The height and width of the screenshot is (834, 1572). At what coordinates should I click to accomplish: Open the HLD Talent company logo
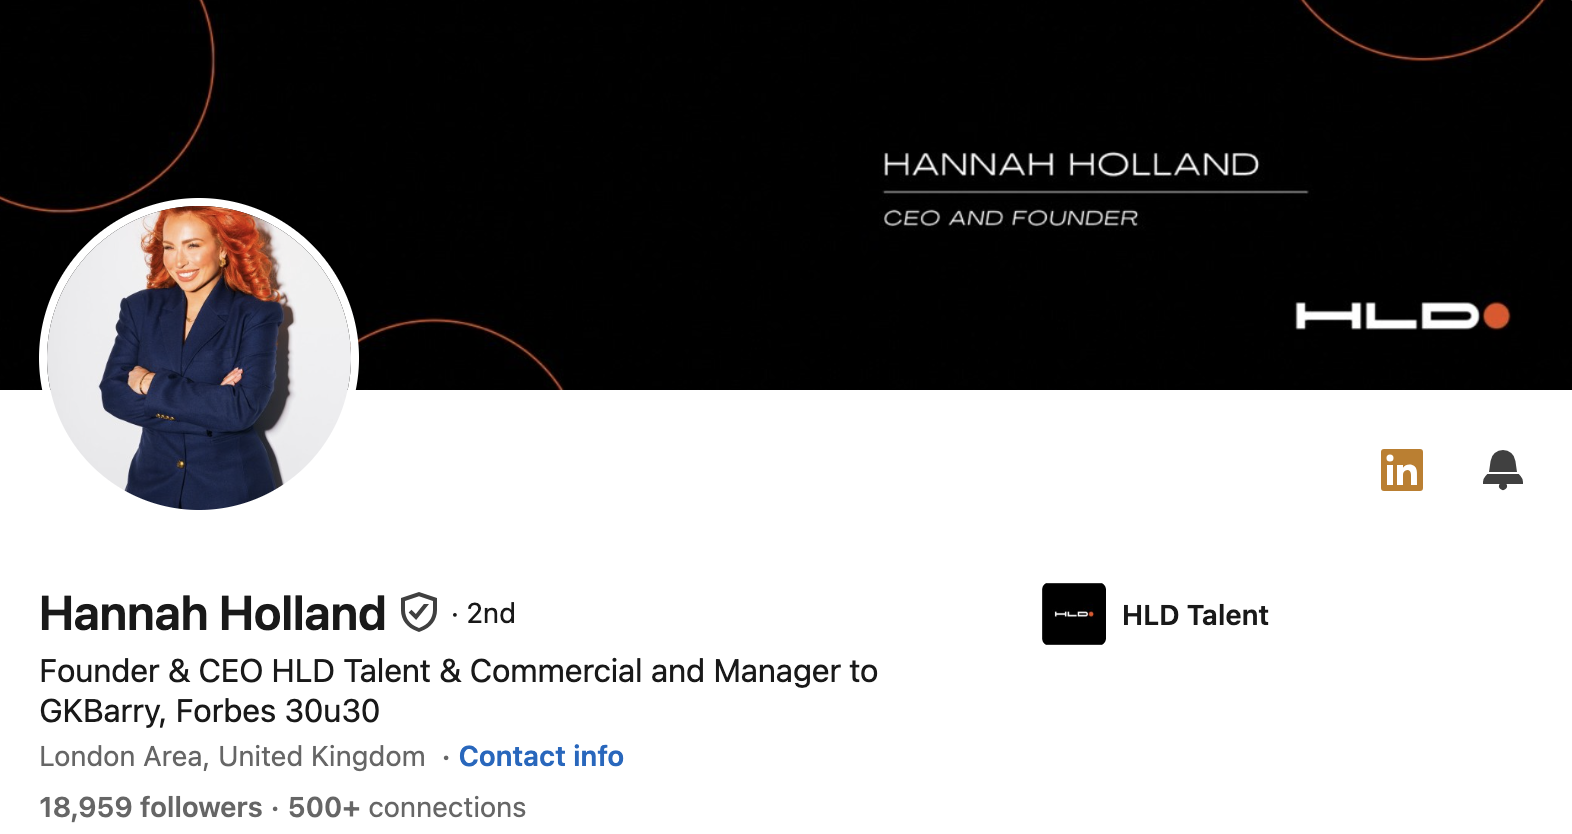1073,614
